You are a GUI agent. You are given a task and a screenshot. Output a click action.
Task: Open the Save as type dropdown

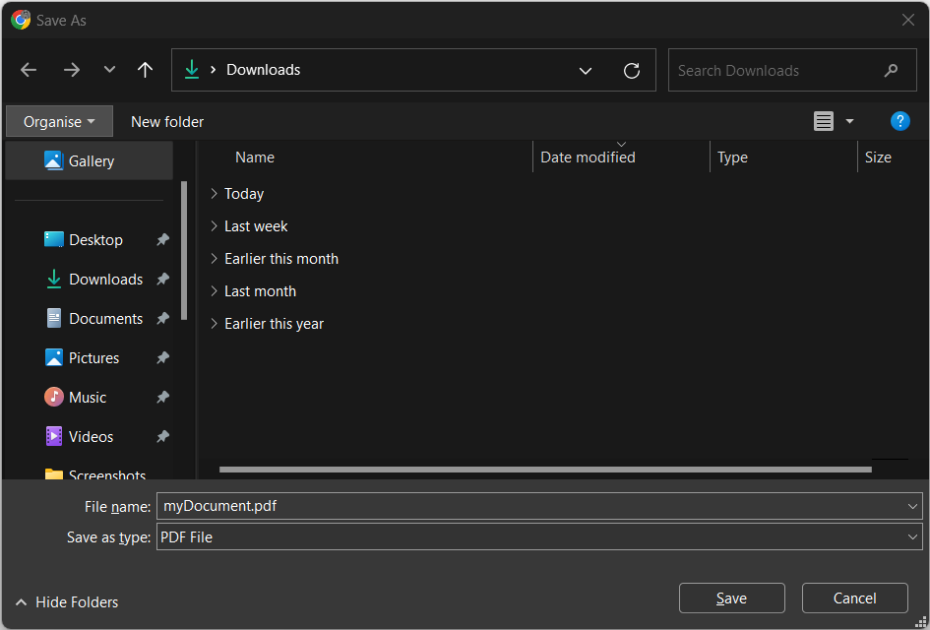click(x=539, y=537)
